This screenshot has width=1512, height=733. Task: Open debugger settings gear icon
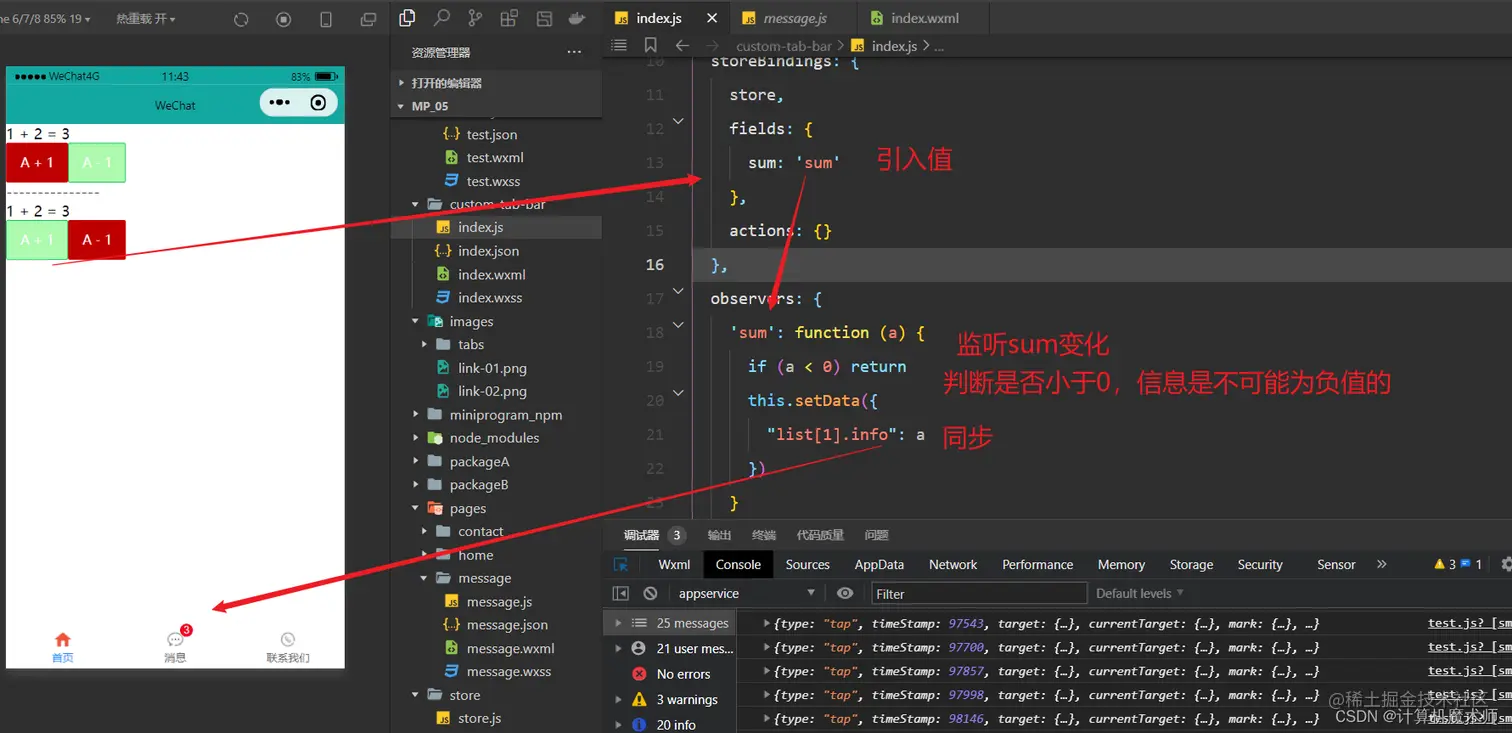pos(1506,565)
